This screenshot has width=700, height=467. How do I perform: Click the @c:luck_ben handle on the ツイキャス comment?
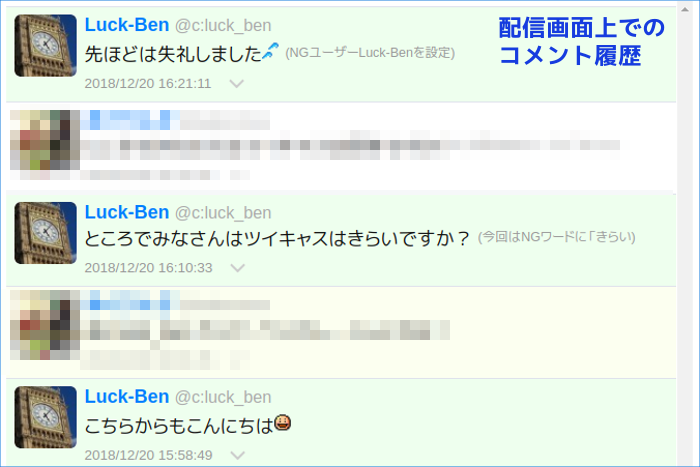[x=223, y=213]
